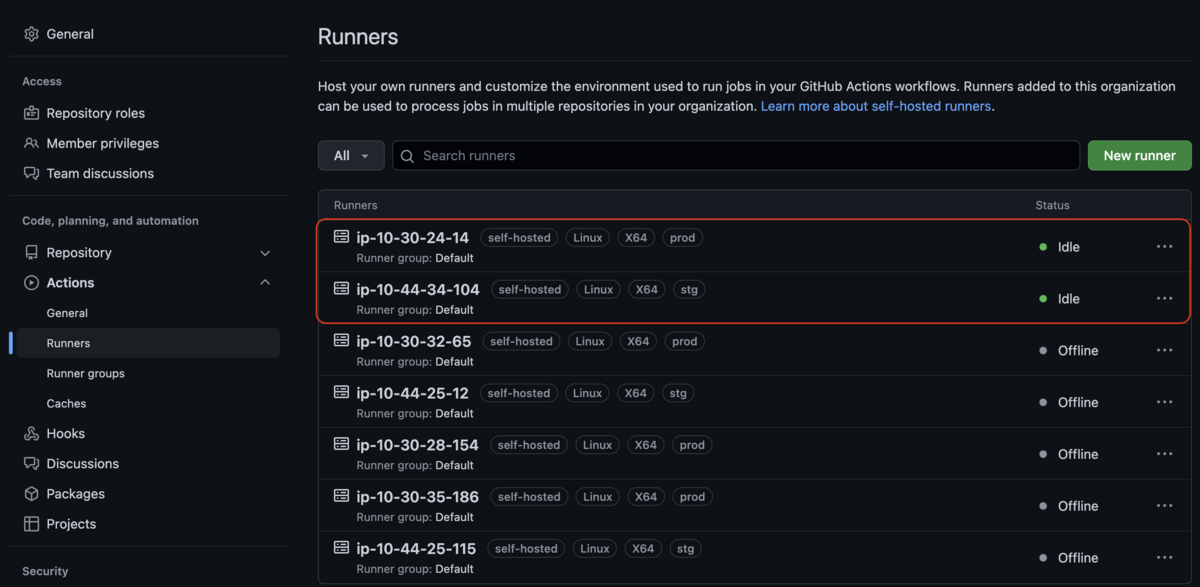The width and height of the screenshot is (1200, 587).
Task: Click self-hosted label on ip-10-30-32-65
Action: pos(522,341)
